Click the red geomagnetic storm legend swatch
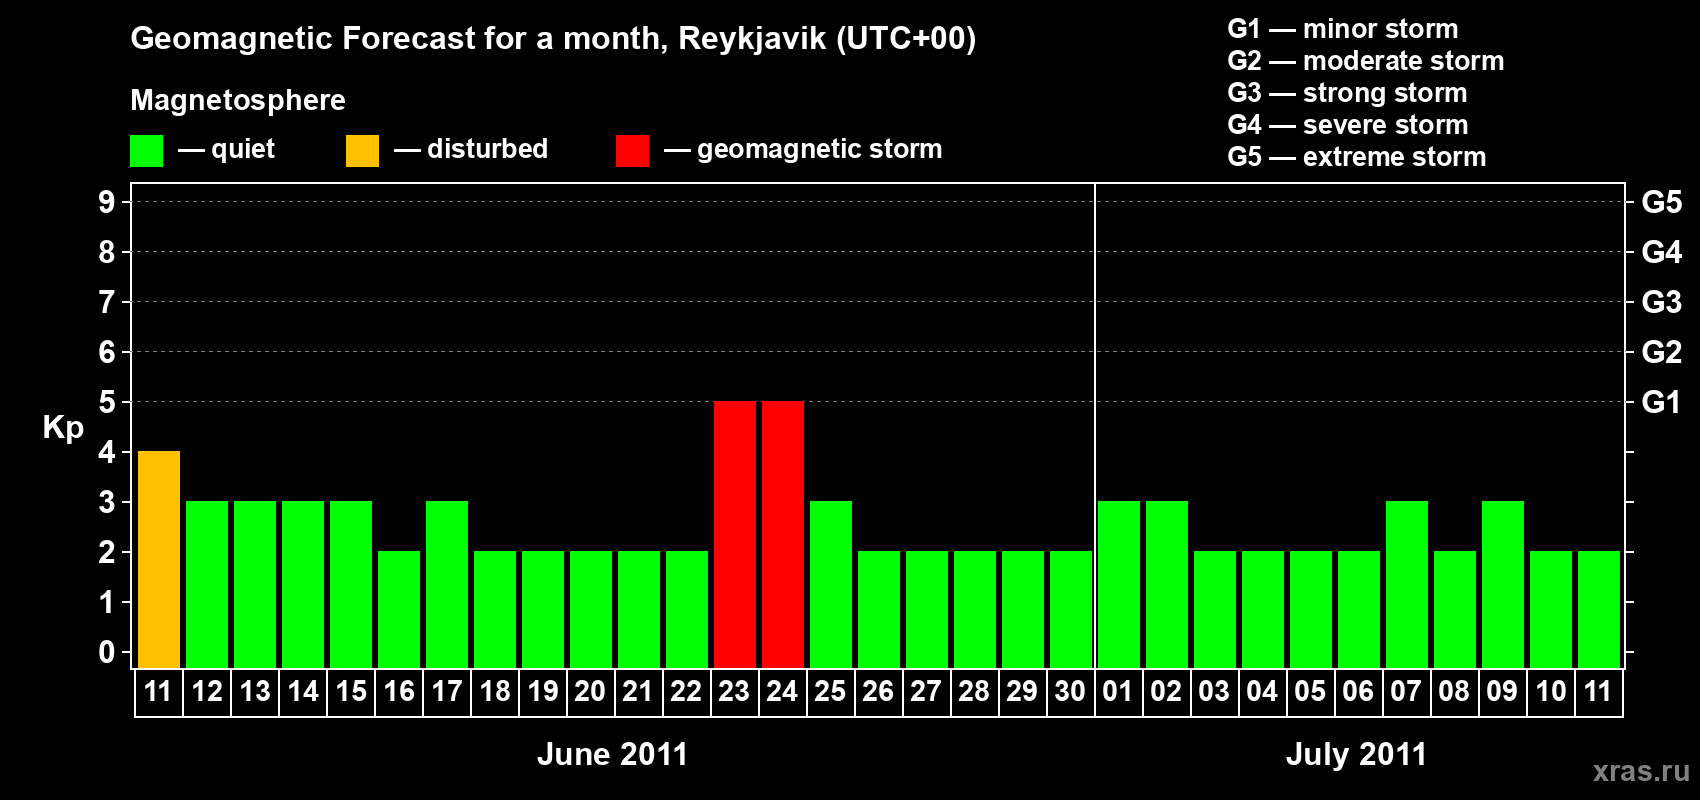The image size is (1700, 800). point(632,151)
